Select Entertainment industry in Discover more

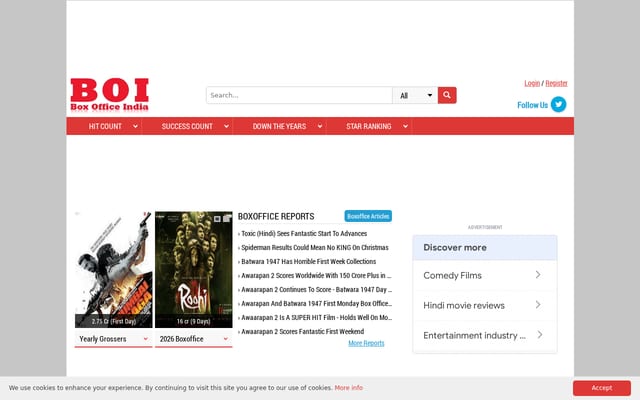[485, 336]
